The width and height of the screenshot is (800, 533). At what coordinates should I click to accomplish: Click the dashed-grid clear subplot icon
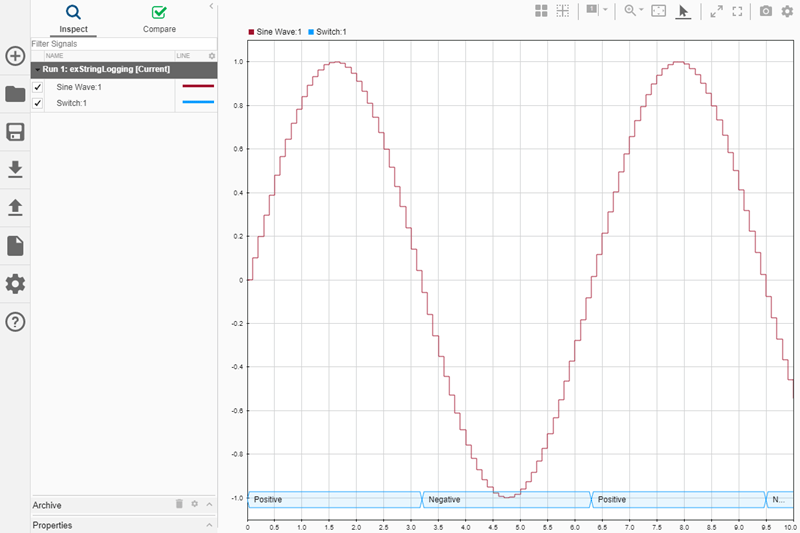[562, 11]
